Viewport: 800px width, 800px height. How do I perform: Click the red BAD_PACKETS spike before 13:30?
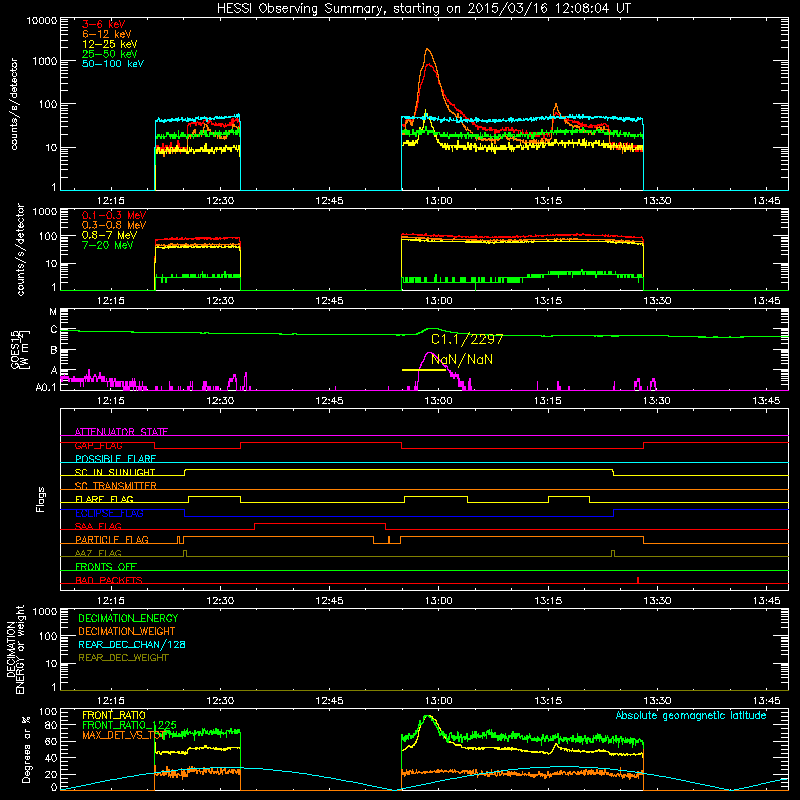[x=638, y=580]
